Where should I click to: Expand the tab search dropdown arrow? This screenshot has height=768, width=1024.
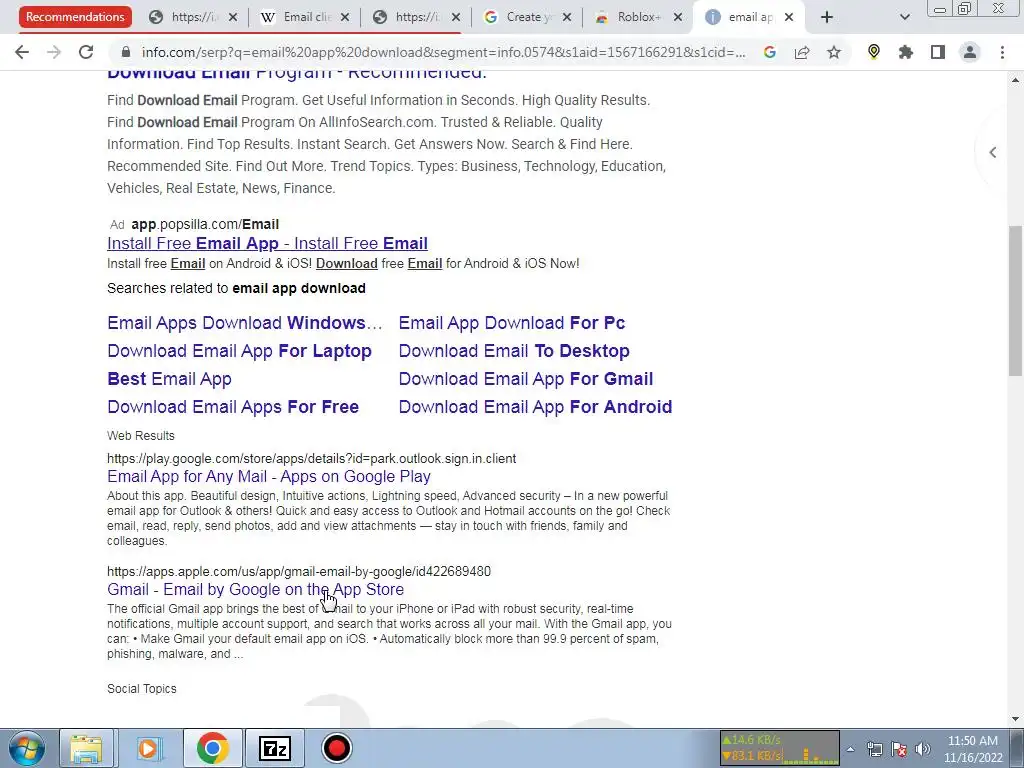[x=904, y=18]
